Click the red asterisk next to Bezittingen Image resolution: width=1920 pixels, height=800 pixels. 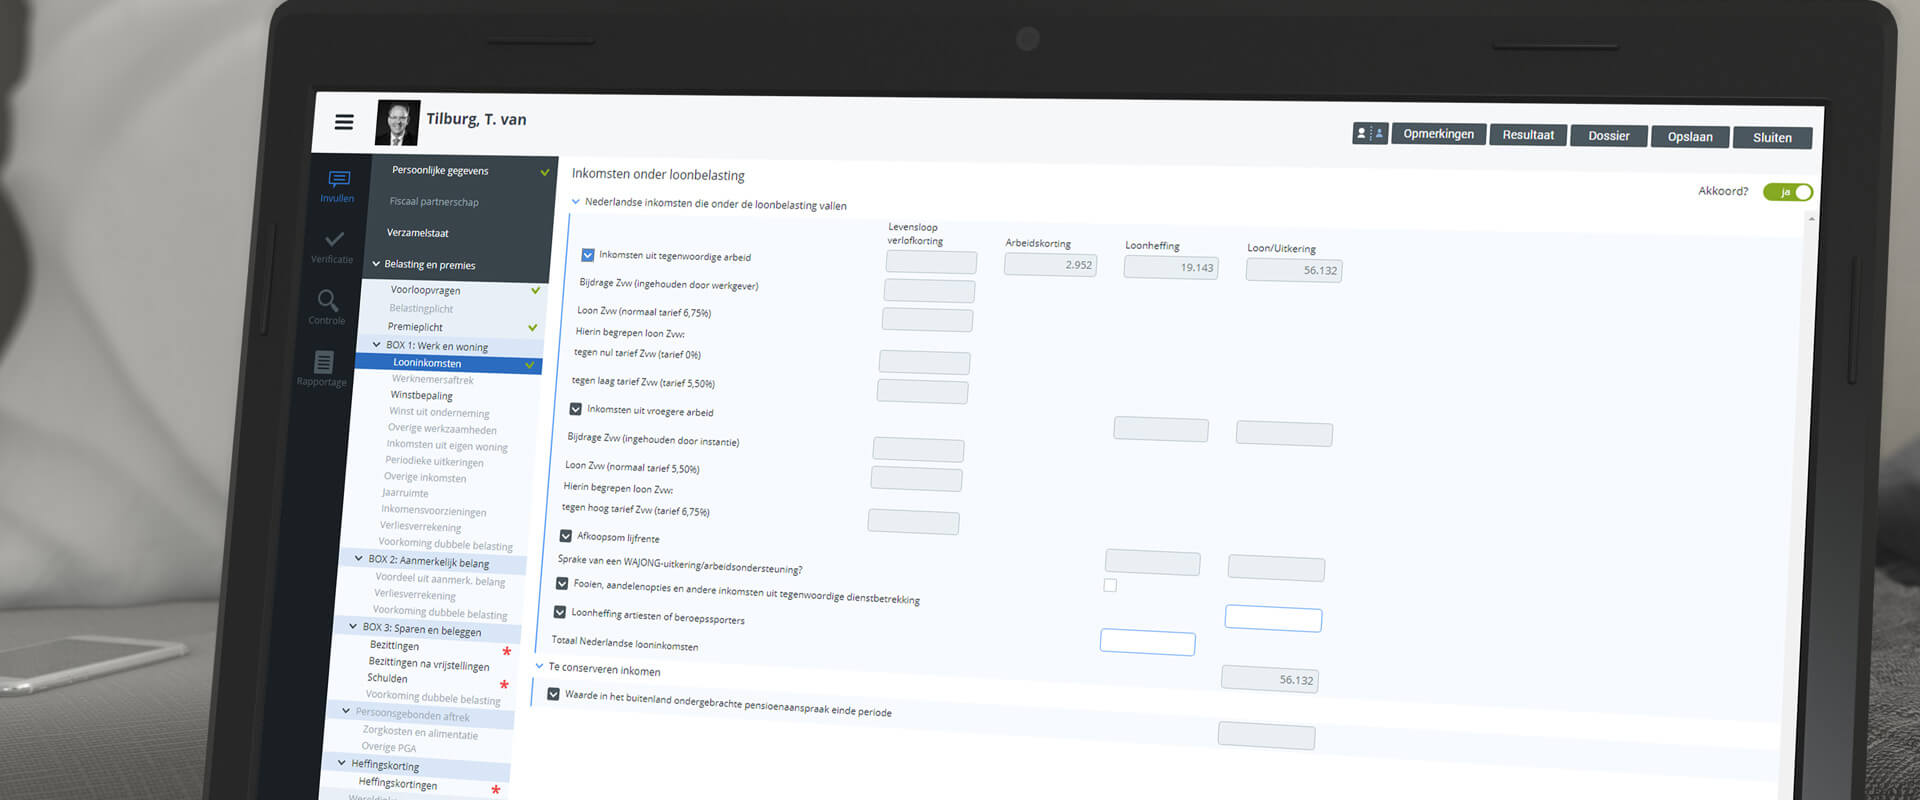(506, 652)
